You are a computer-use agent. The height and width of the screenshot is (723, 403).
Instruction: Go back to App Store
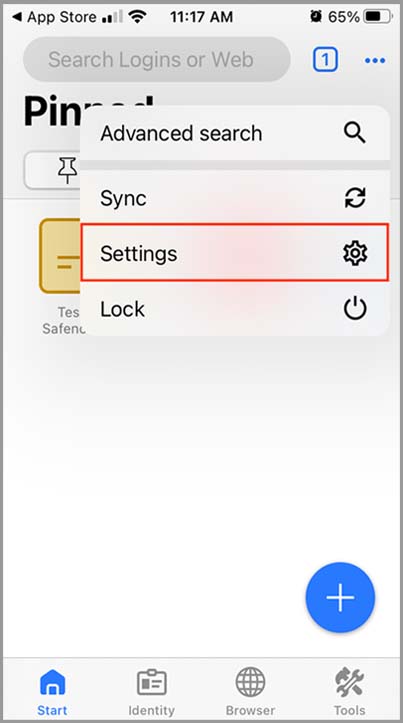54,18
